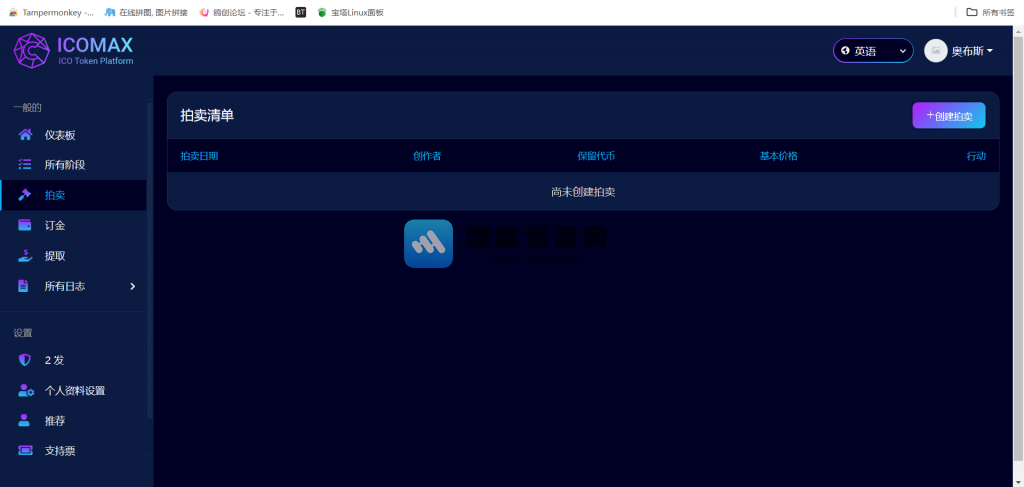Expand the 所有日志 submenu chevron
1024x487 pixels.
click(133, 286)
